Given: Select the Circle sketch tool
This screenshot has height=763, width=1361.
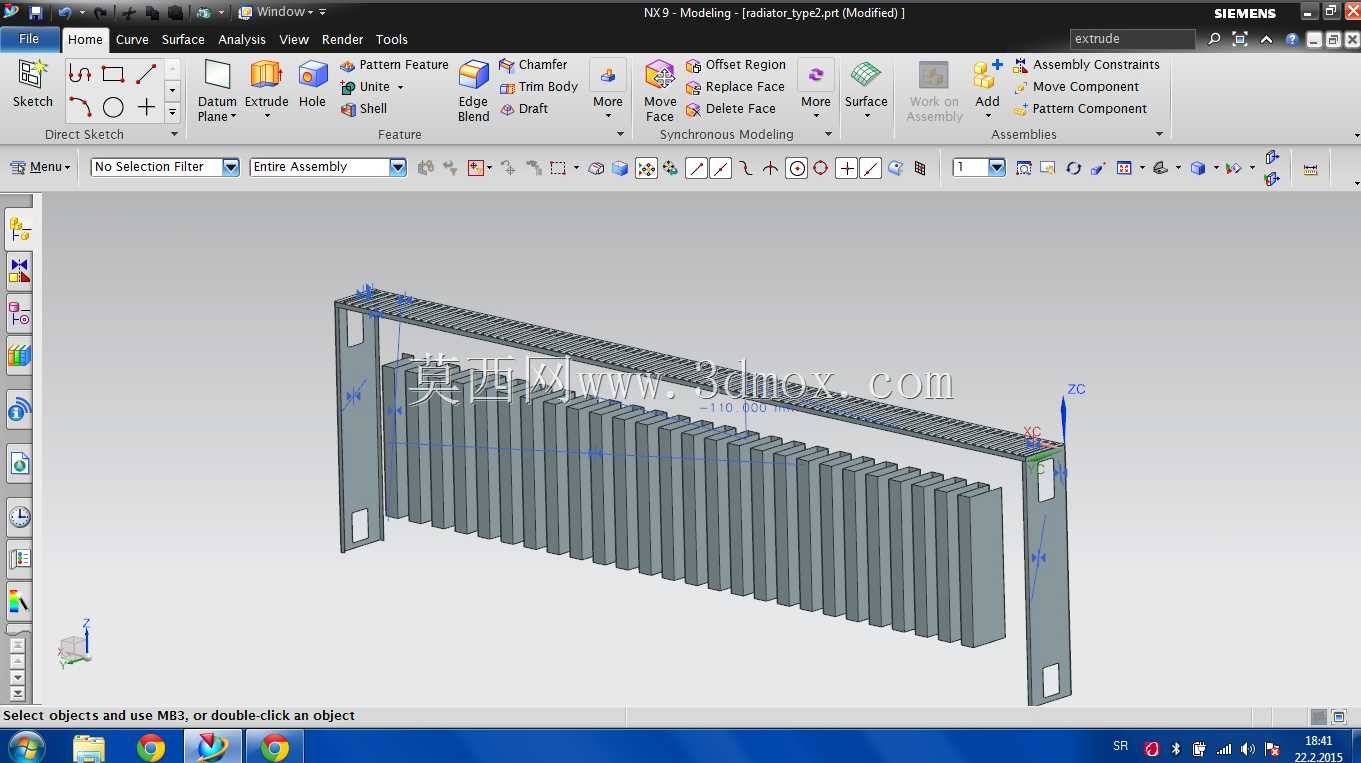Looking at the screenshot, I should coord(113,107).
